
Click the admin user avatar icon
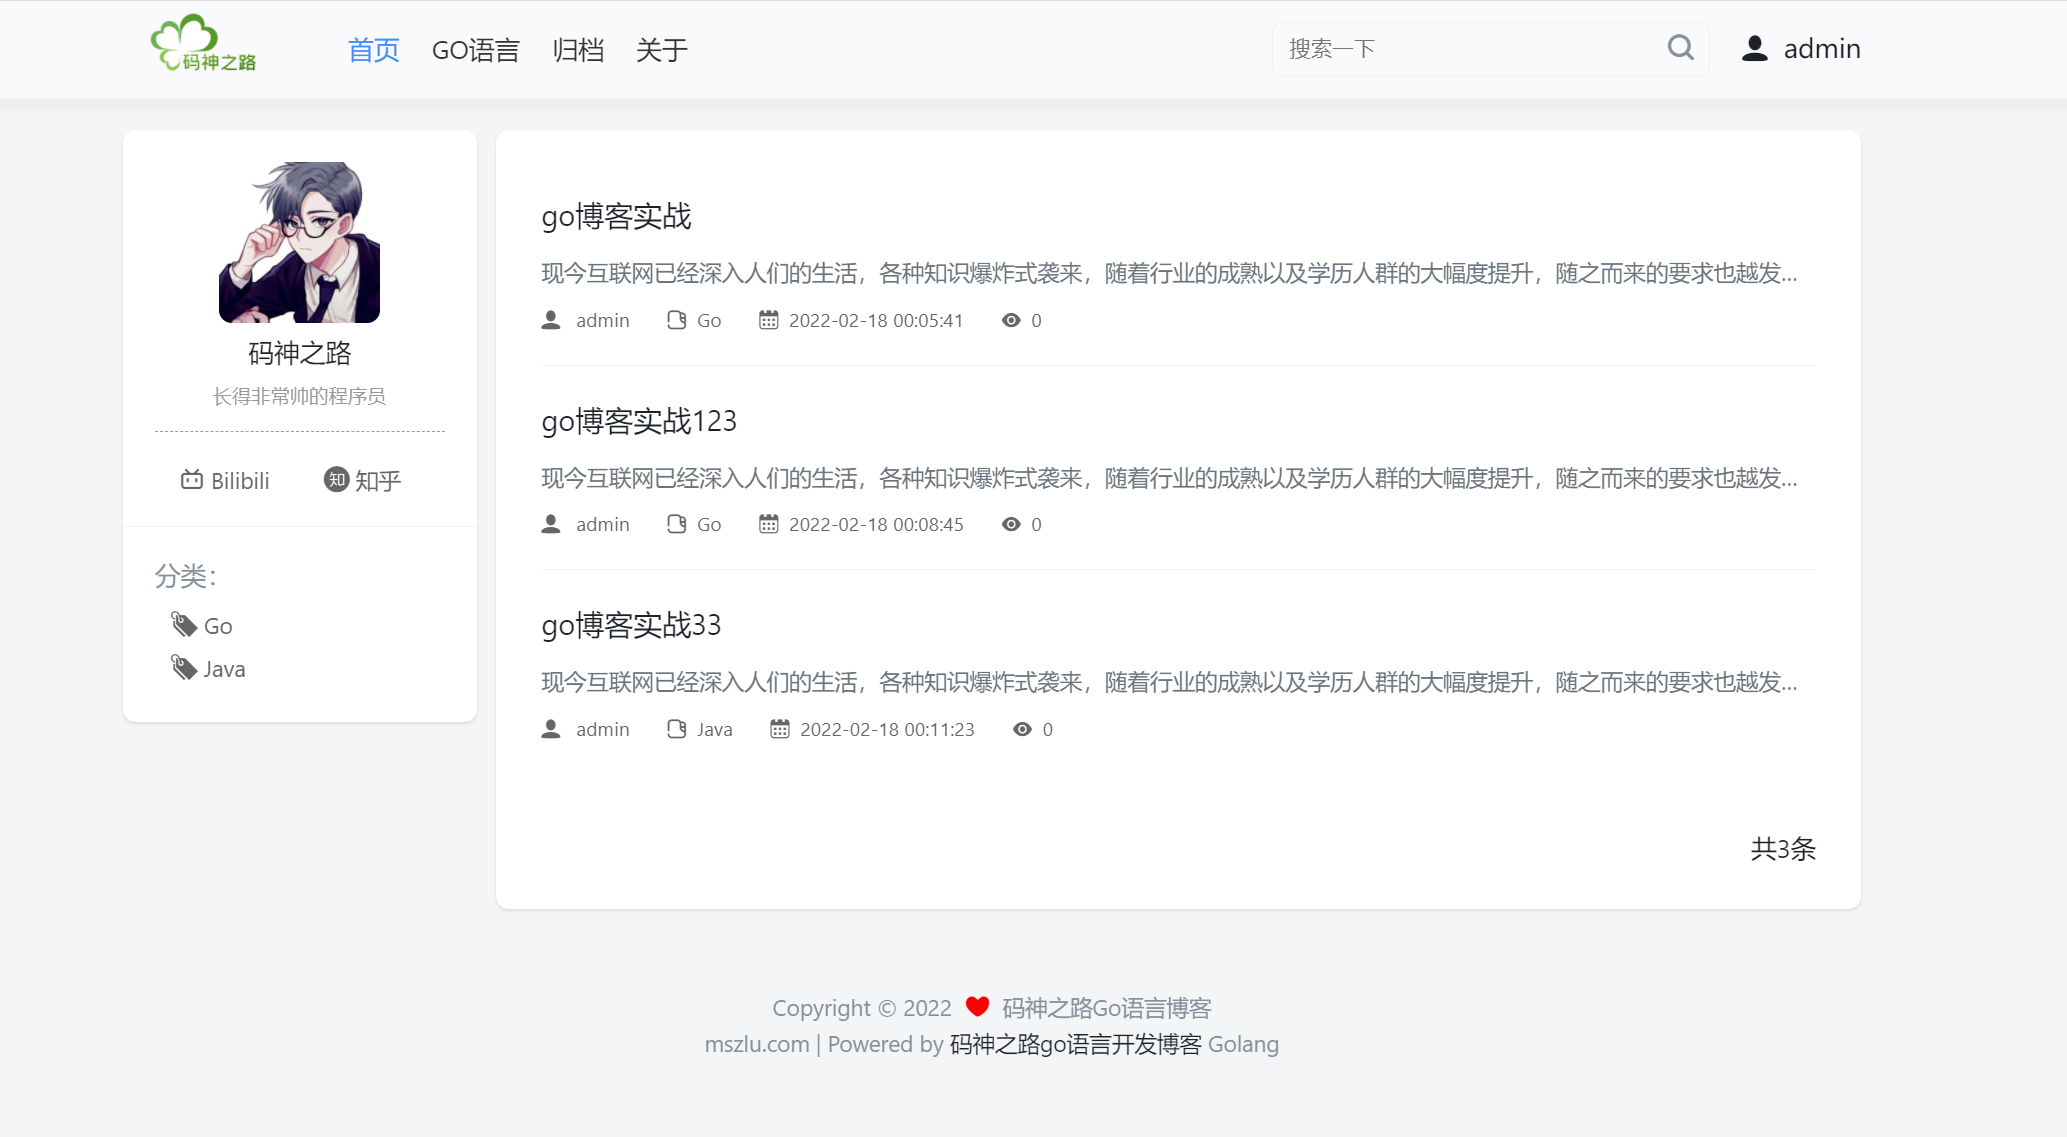[1754, 49]
